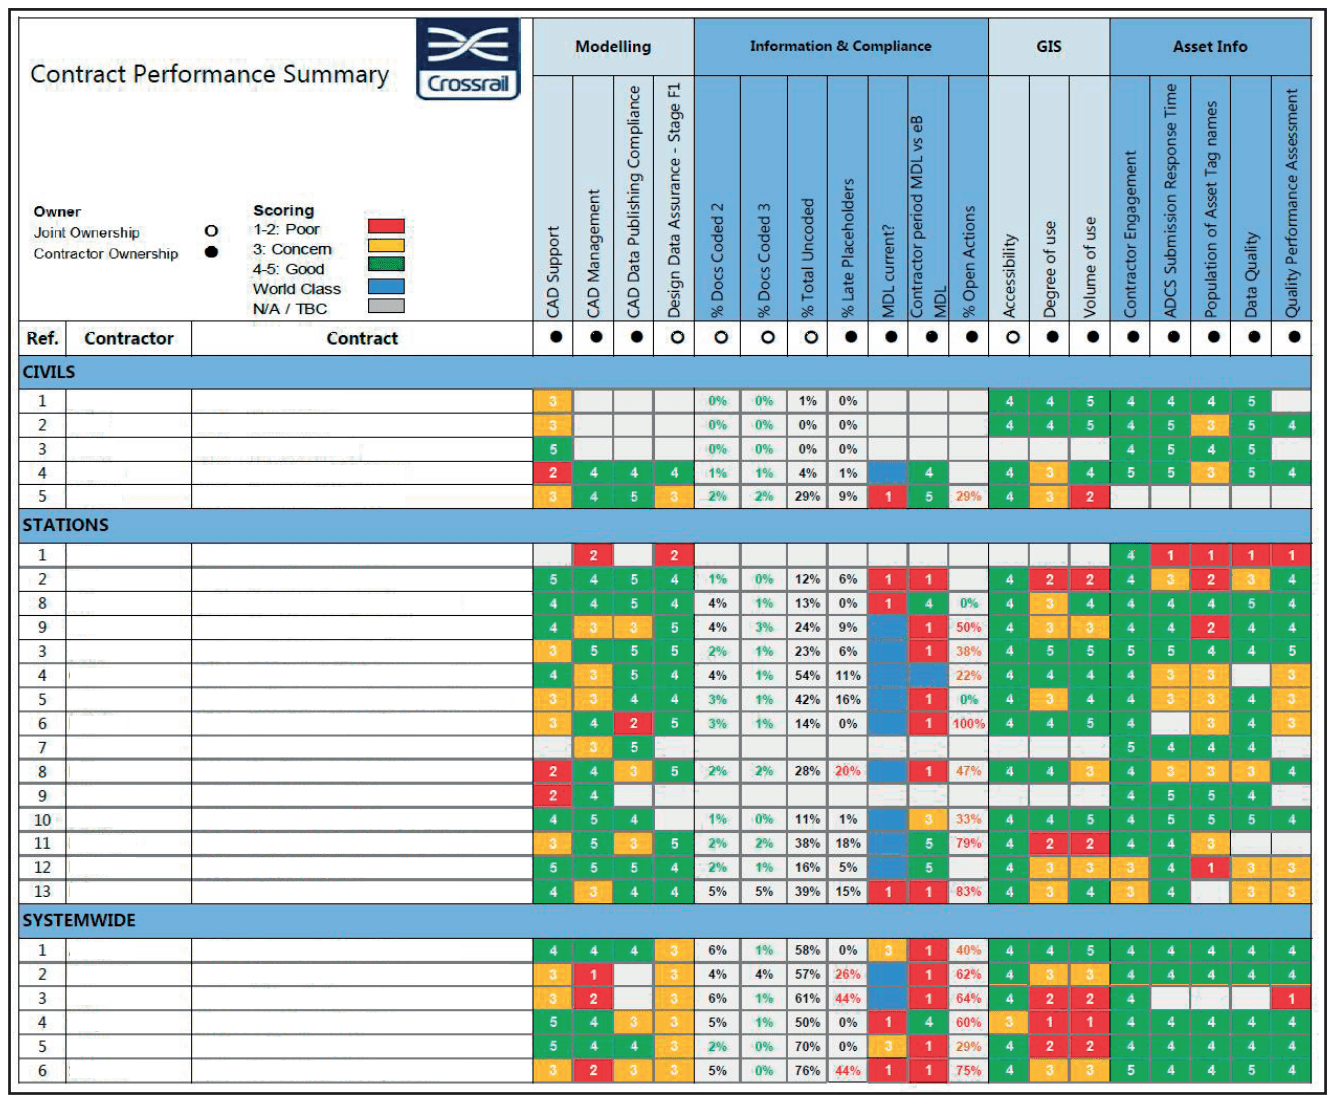Select ownership marker under Contractor Engagement

pyautogui.click(x=1132, y=337)
